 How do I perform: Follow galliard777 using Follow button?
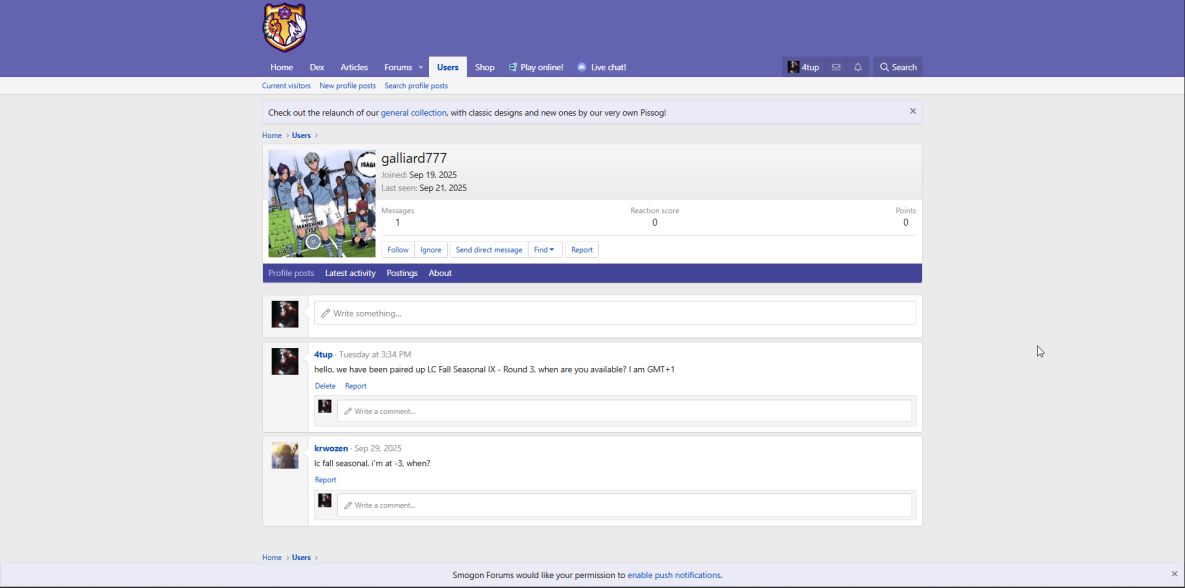tap(398, 250)
